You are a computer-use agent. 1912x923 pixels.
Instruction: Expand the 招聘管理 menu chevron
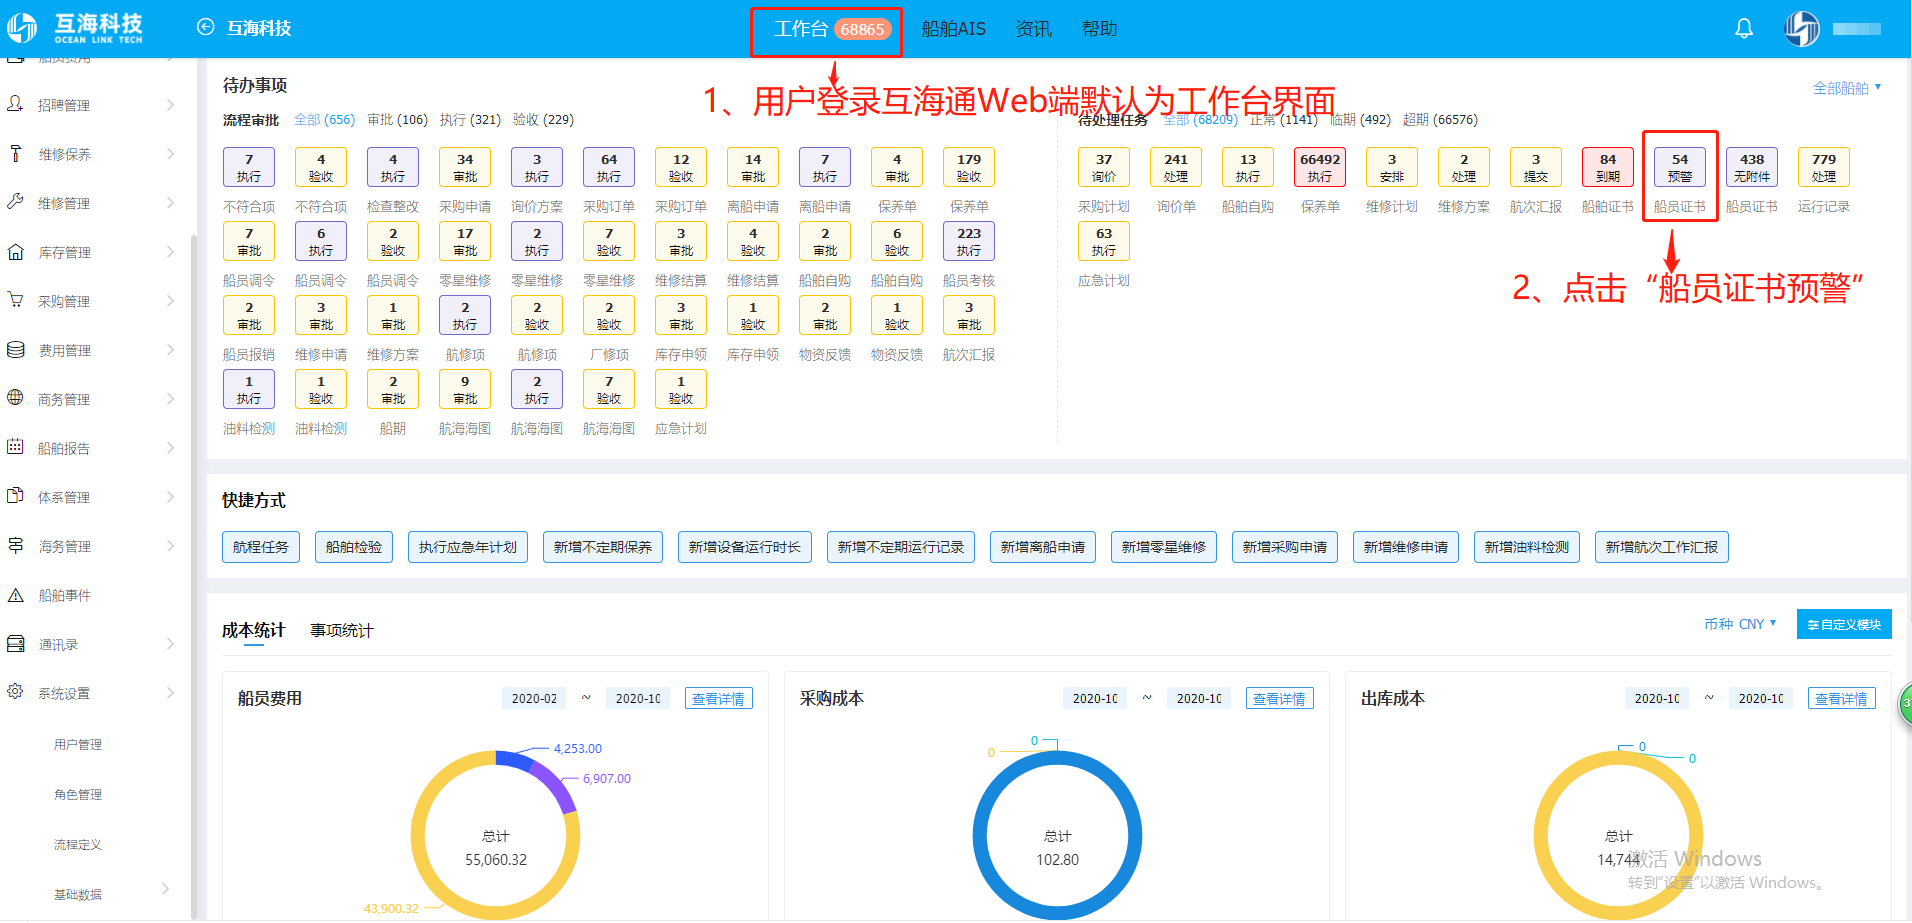pos(170,104)
